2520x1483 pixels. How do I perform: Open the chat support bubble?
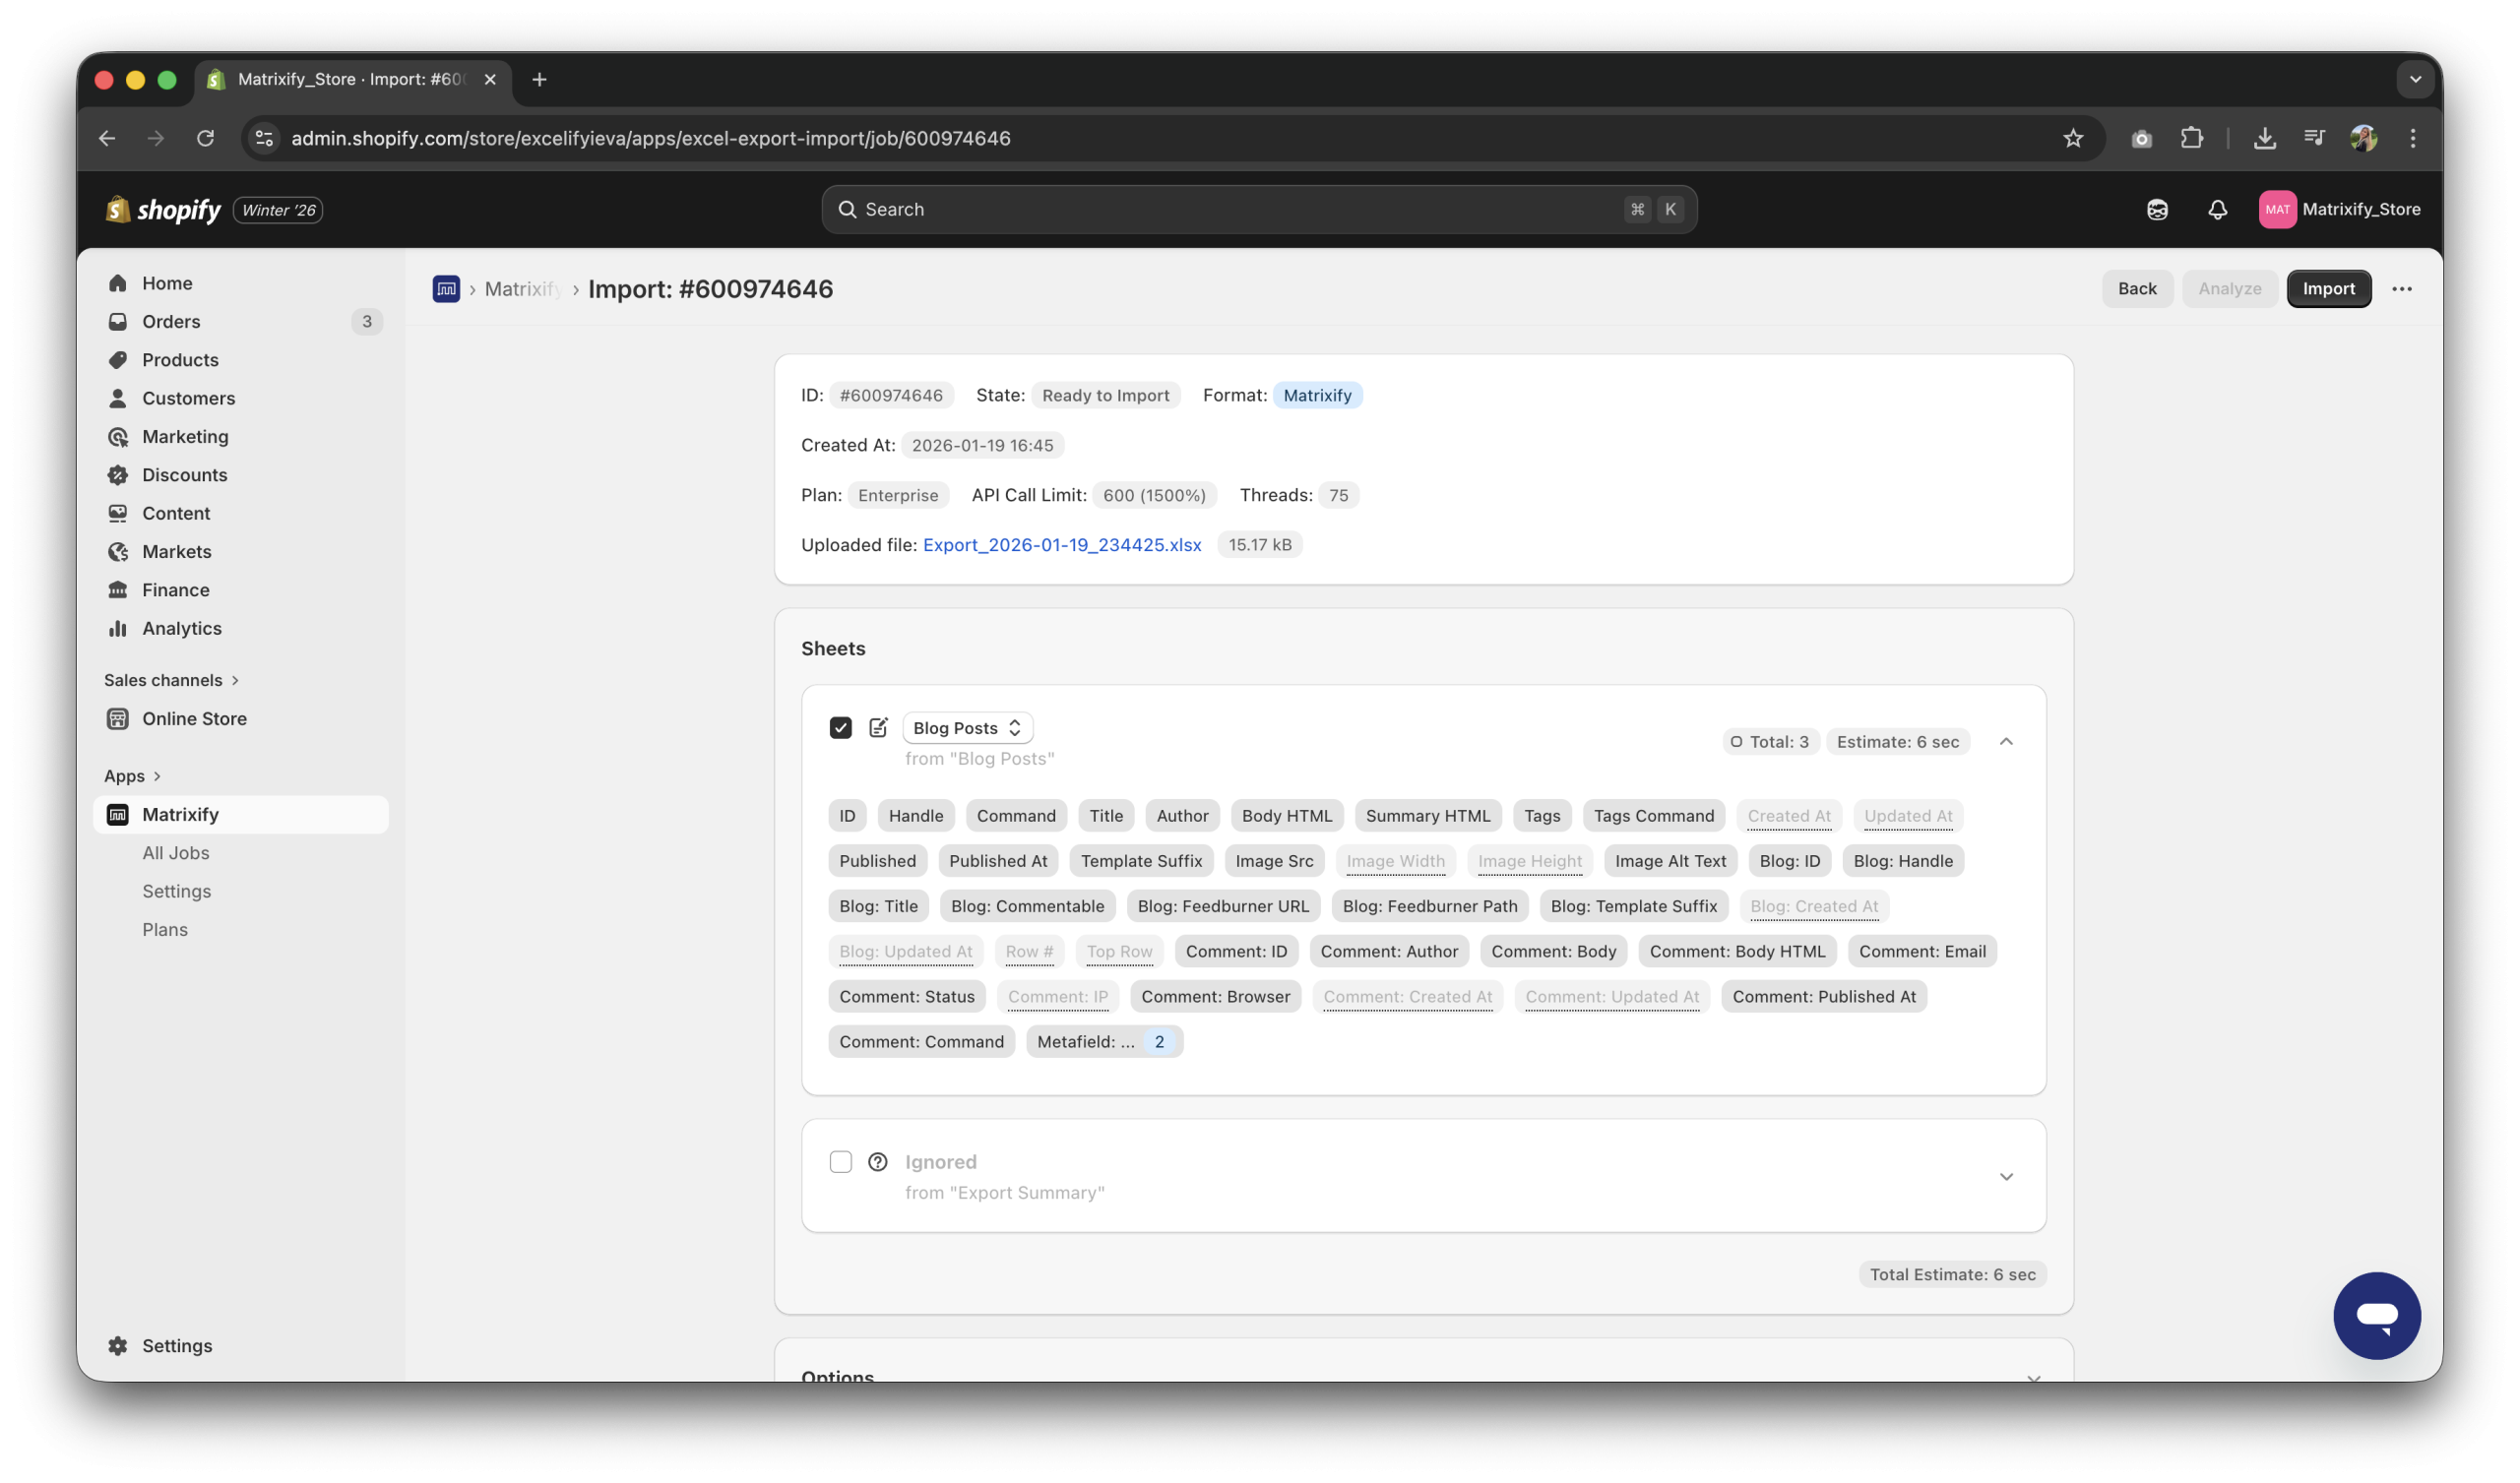point(2376,1315)
